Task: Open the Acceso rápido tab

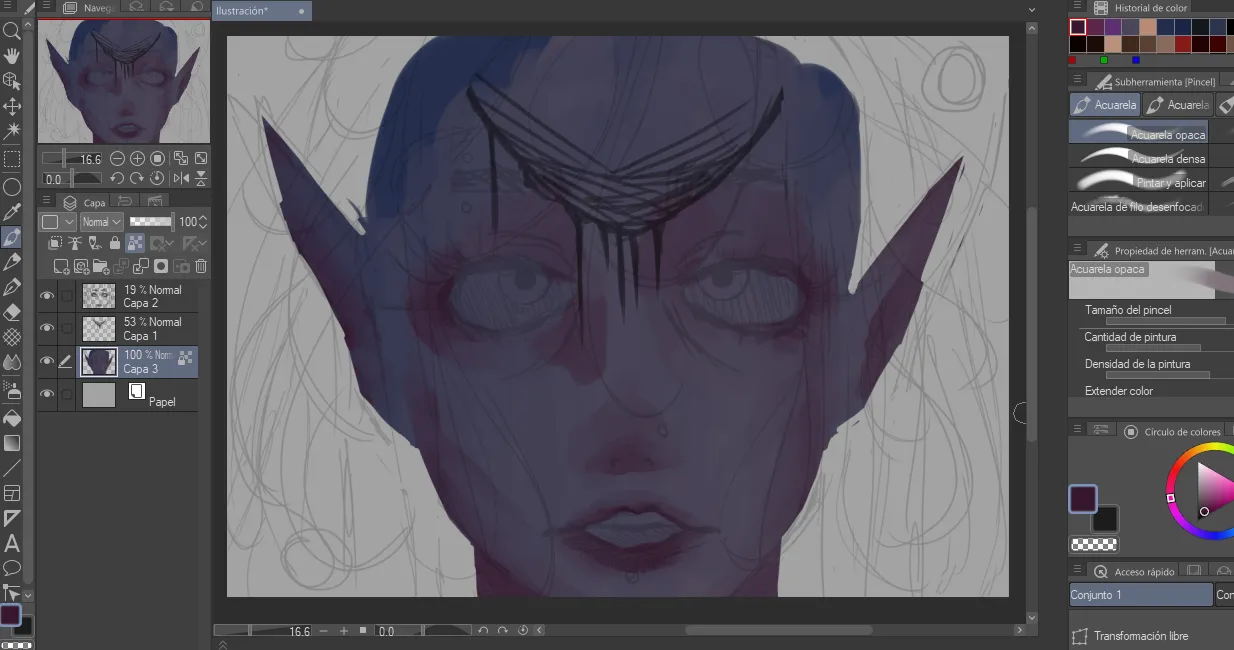Action: (1132, 572)
